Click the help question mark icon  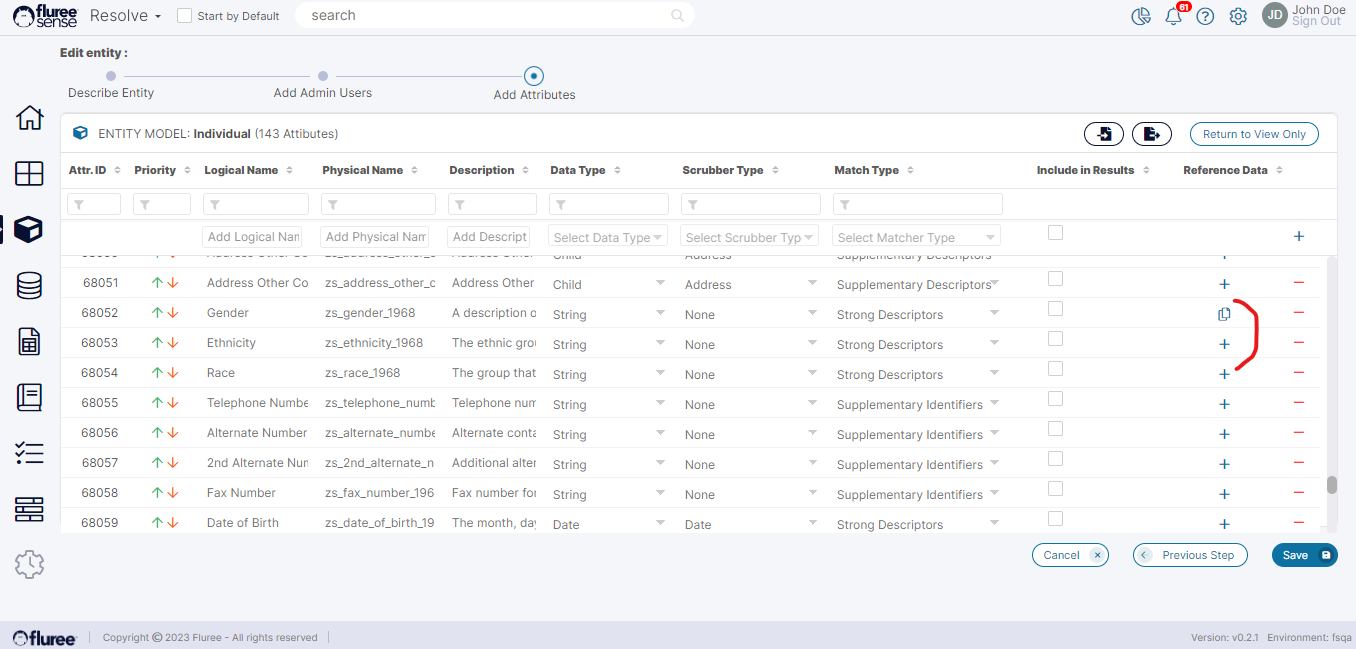(1205, 16)
